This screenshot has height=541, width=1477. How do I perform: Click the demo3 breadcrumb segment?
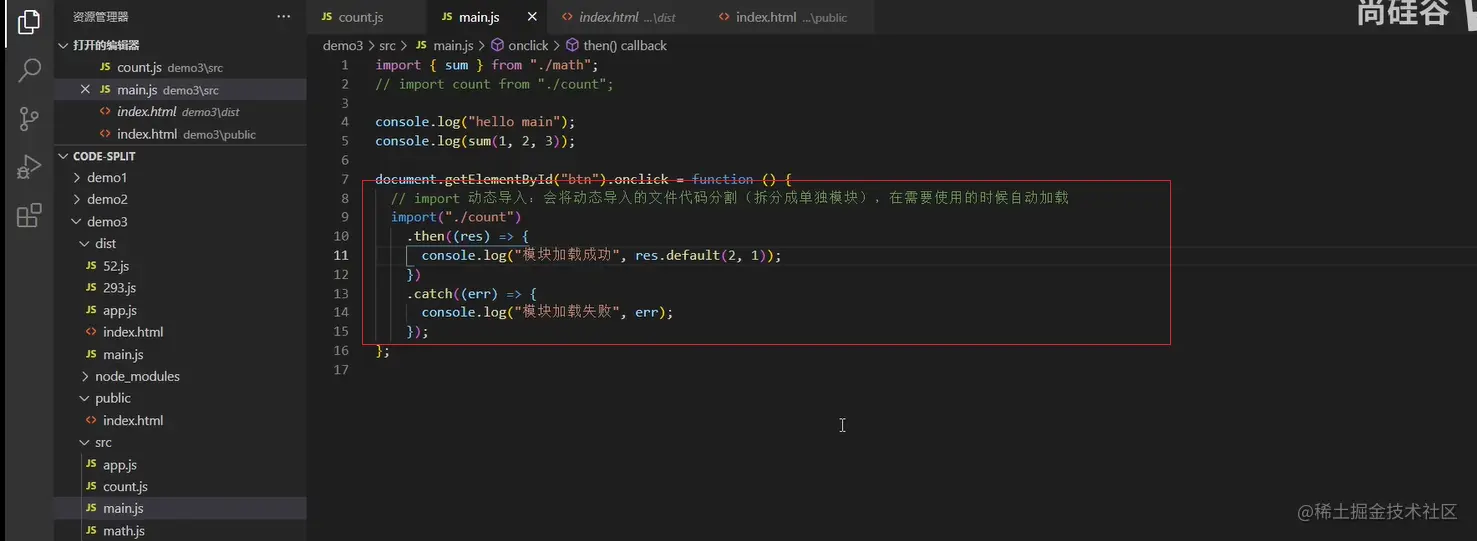click(x=343, y=46)
